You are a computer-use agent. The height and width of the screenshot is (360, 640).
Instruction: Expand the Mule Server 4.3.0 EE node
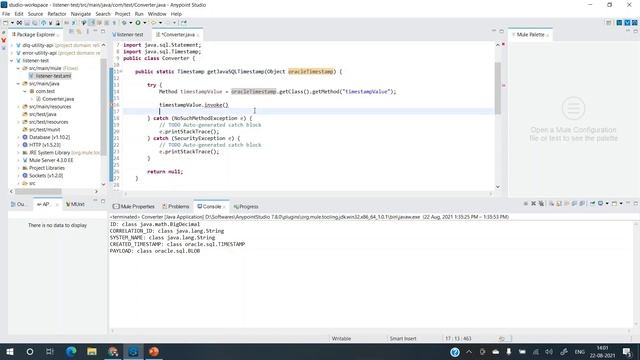(18, 160)
